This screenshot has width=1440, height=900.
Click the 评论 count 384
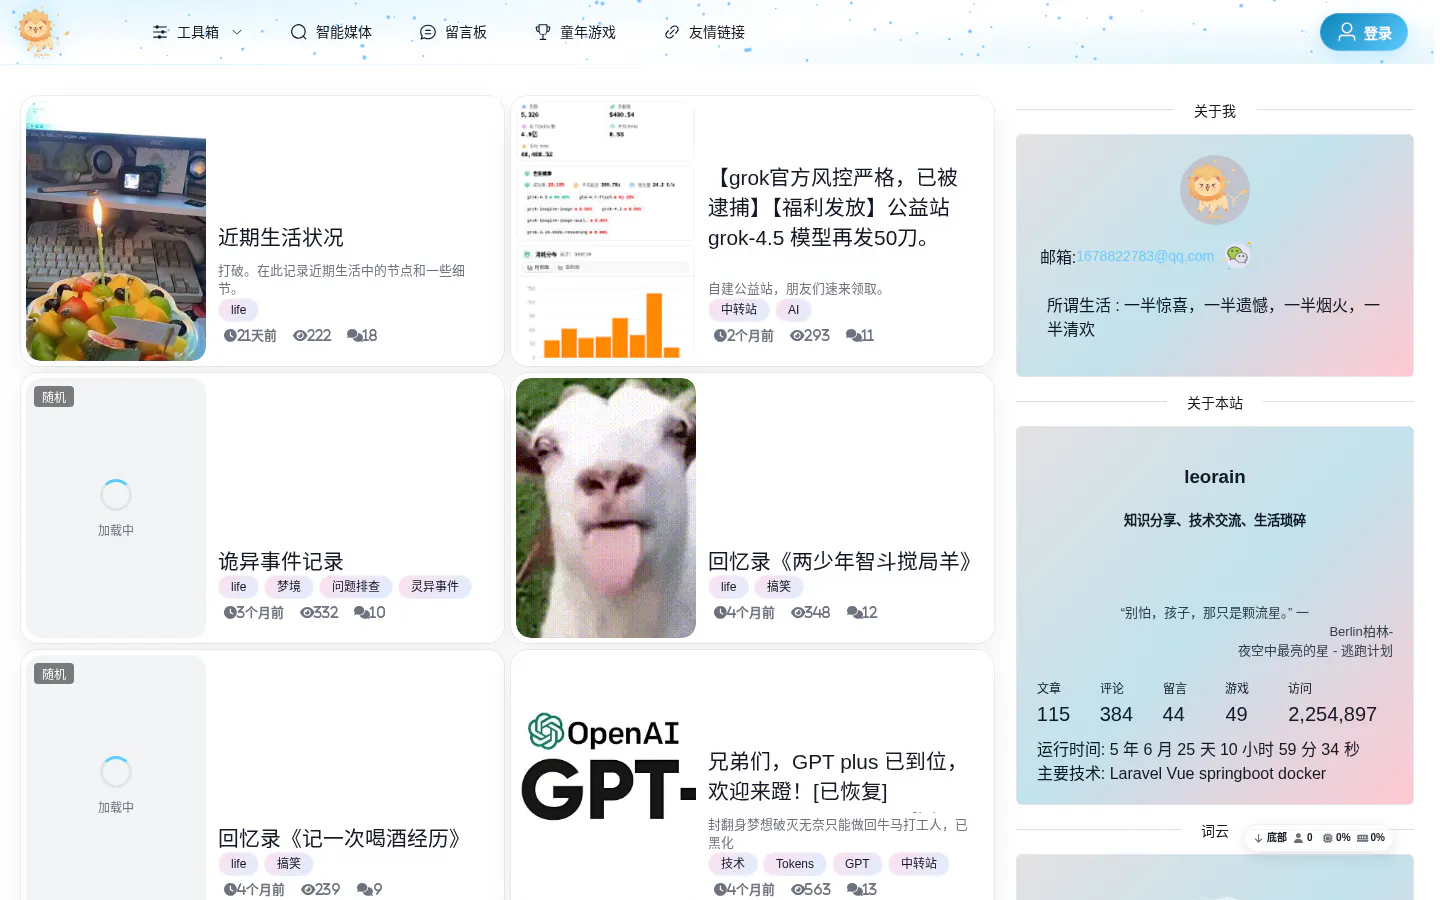point(1116,714)
